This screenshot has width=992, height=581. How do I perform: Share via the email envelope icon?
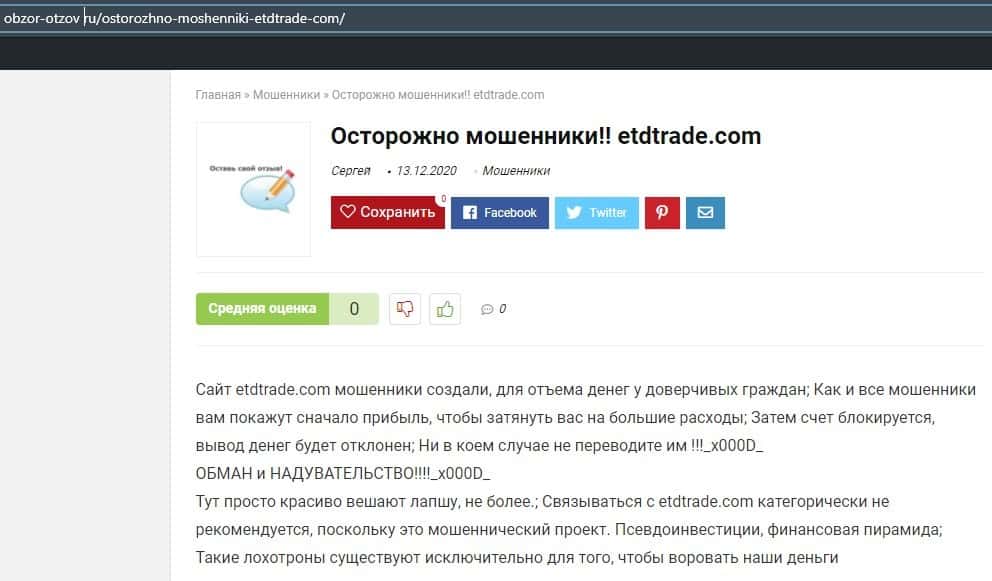click(705, 212)
